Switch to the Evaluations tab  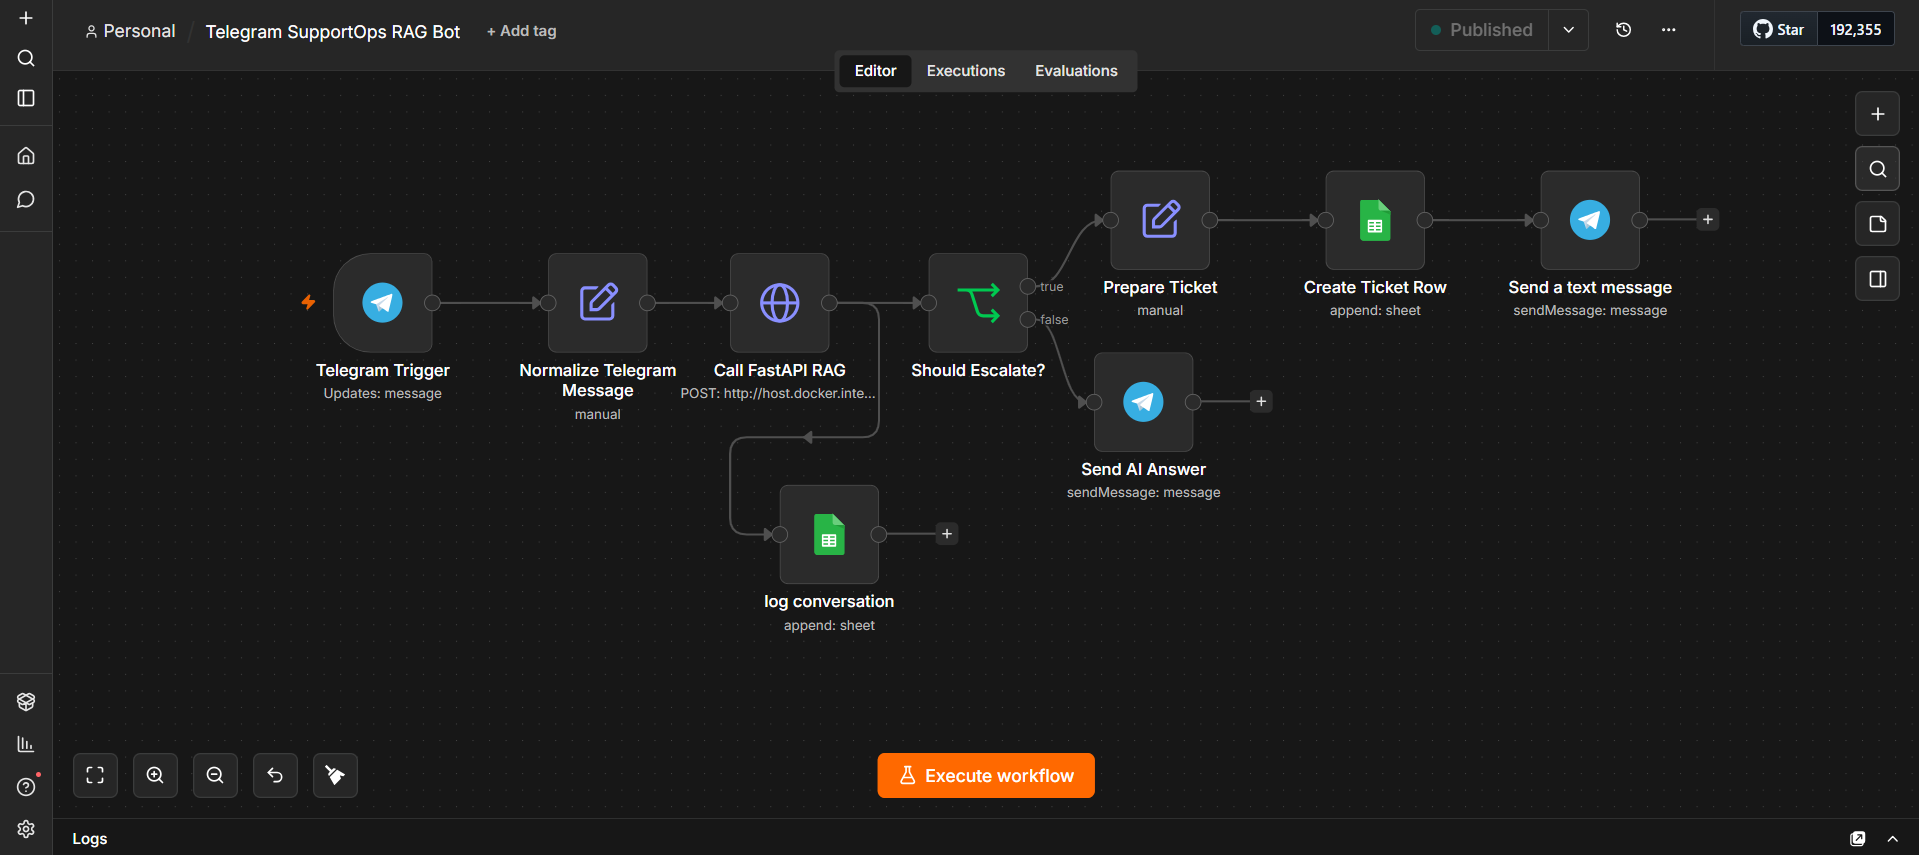tap(1076, 71)
